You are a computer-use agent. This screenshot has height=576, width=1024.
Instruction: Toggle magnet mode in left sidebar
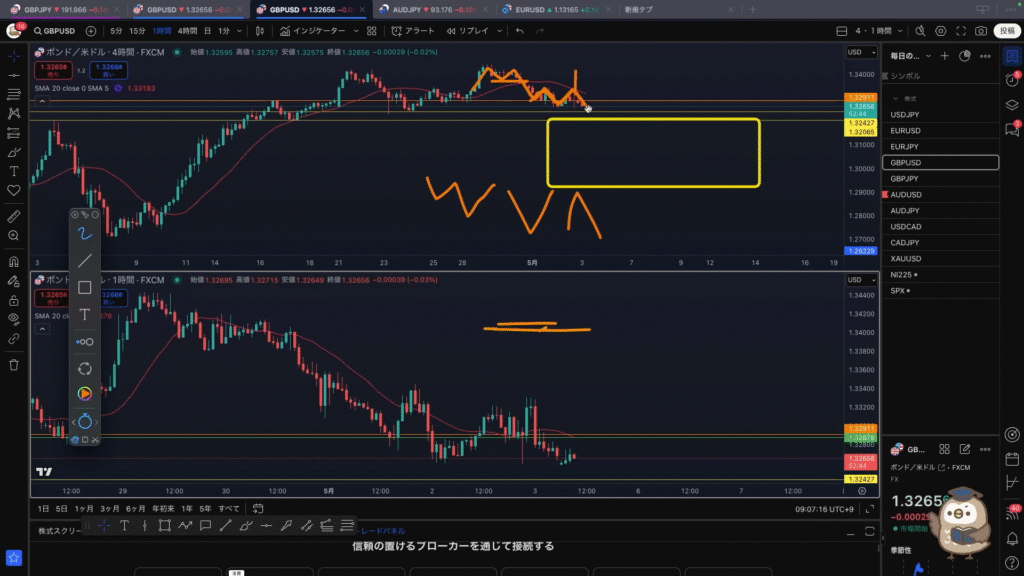pos(14,262)
